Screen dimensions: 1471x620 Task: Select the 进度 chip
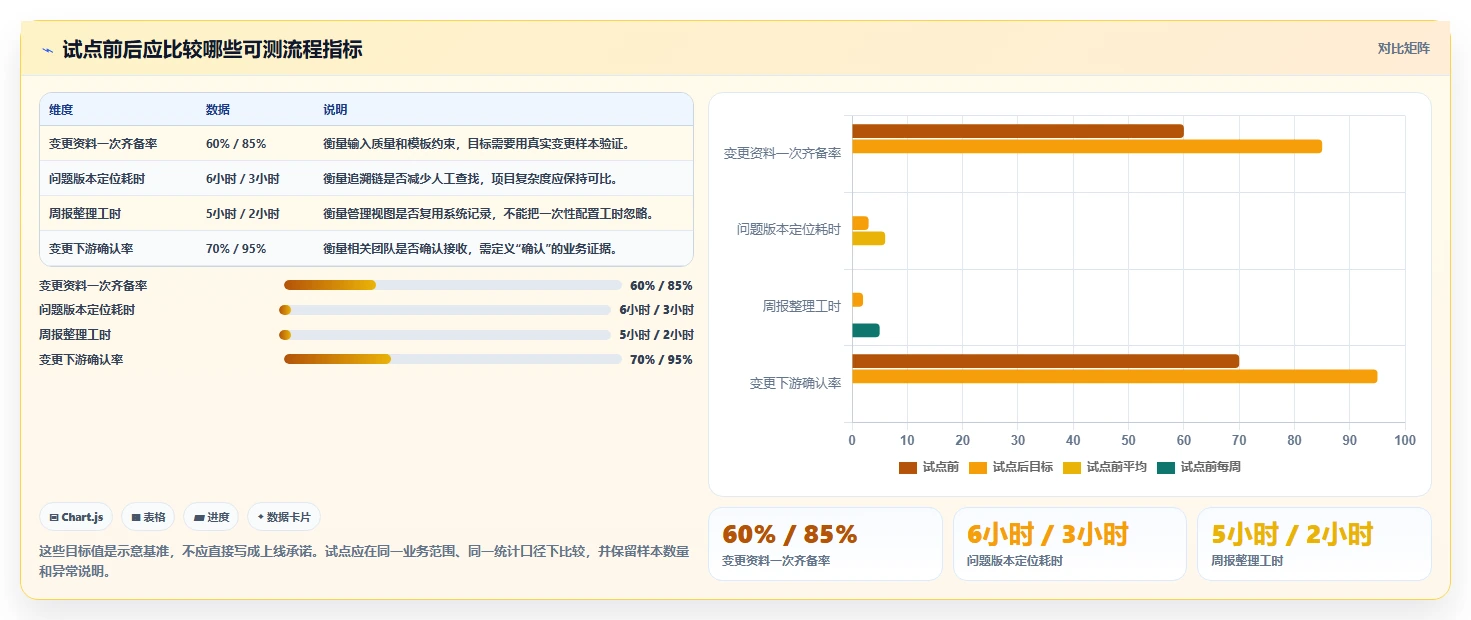(x=211, y=517)
